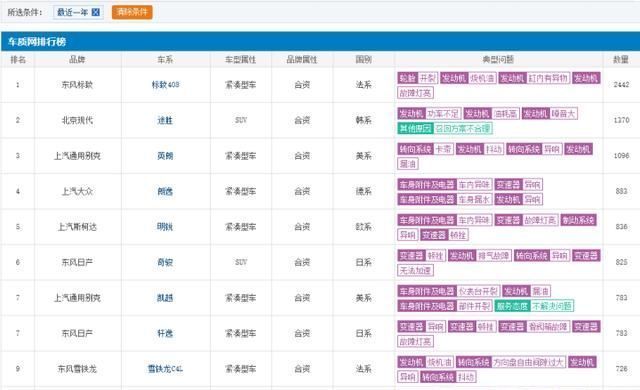Open the 奇骏 car series link
This screenshot has width=640, height=390.
[x=165, y=262]
